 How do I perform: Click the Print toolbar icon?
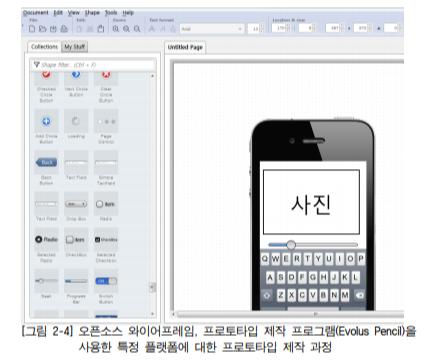tap(64, 29)
